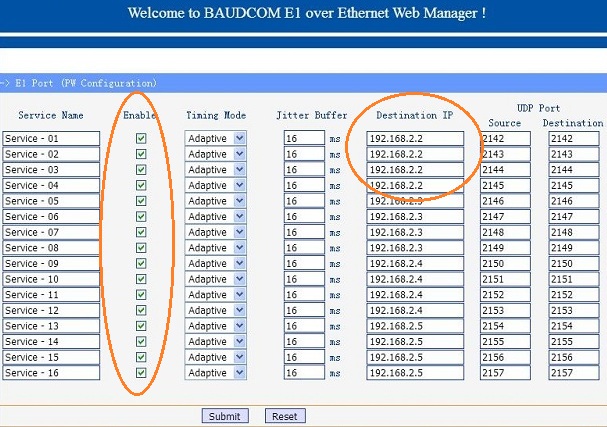Open Timing Mode dropdown for Service - 08

(x=215, y=248)
